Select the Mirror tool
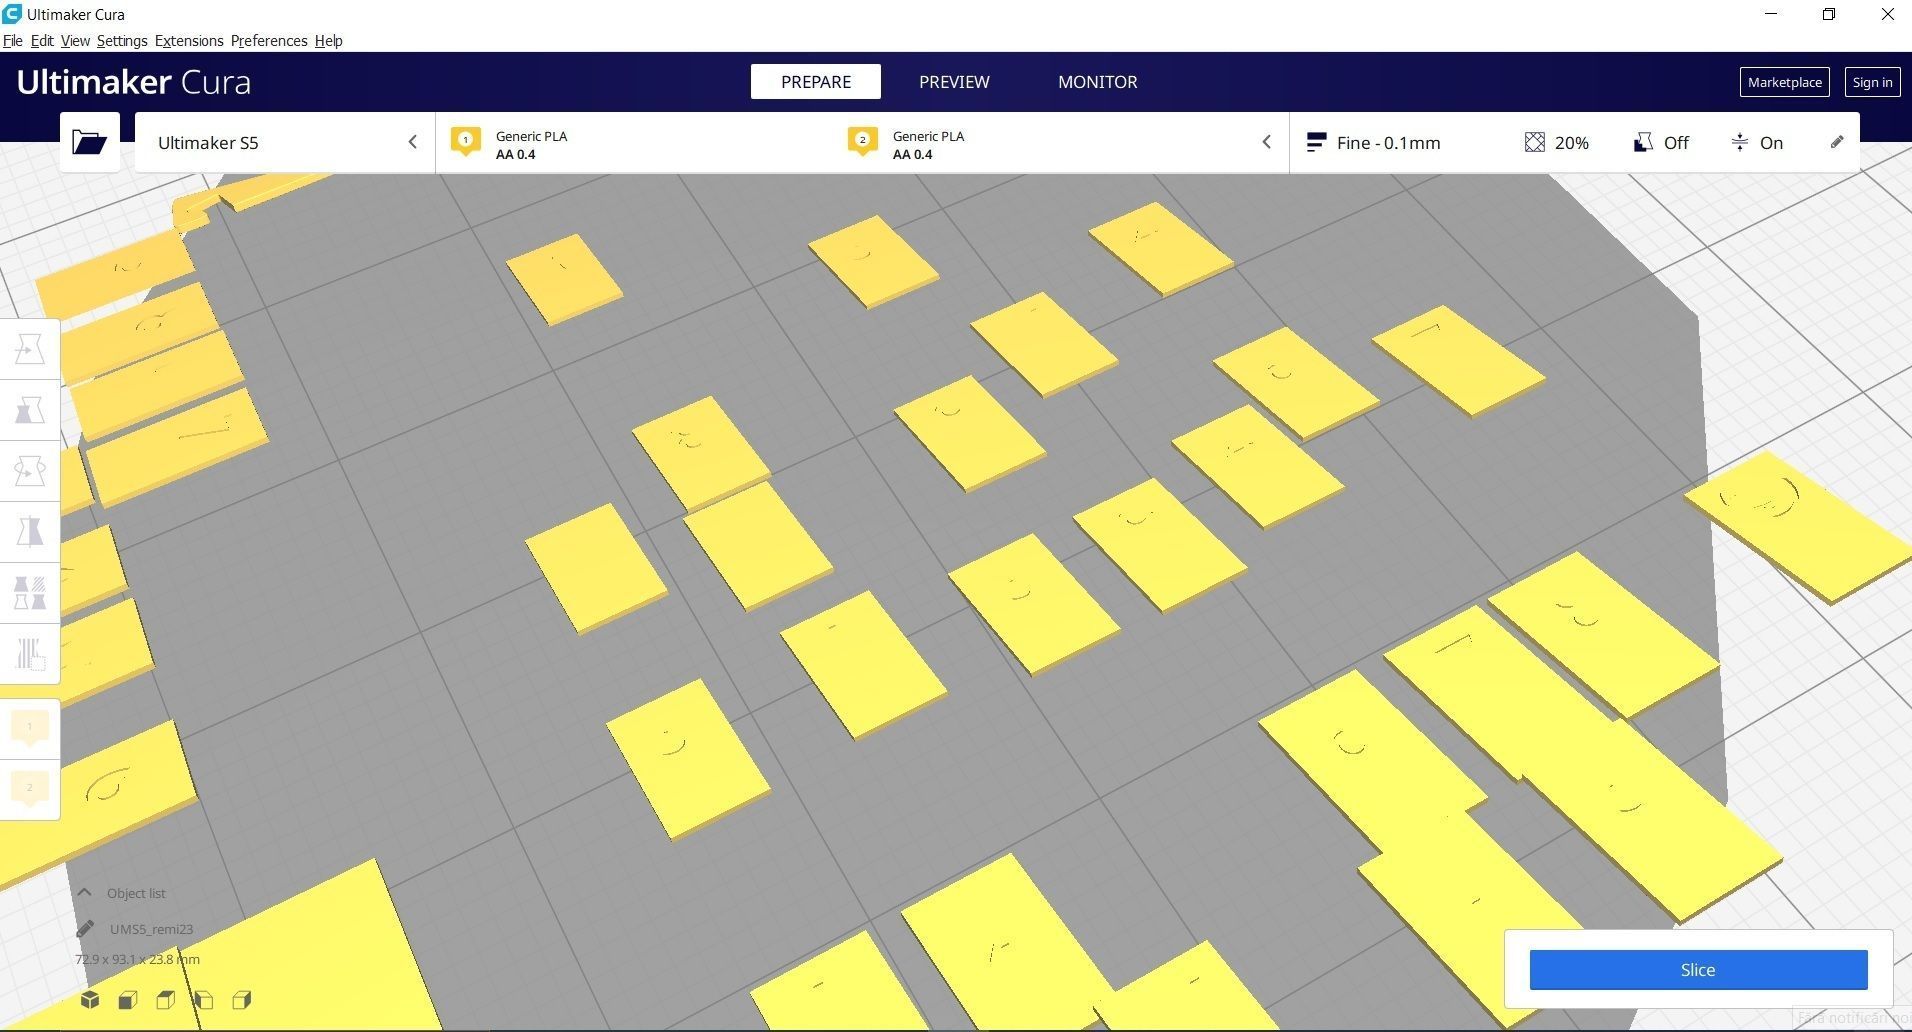 click(30, 532)
